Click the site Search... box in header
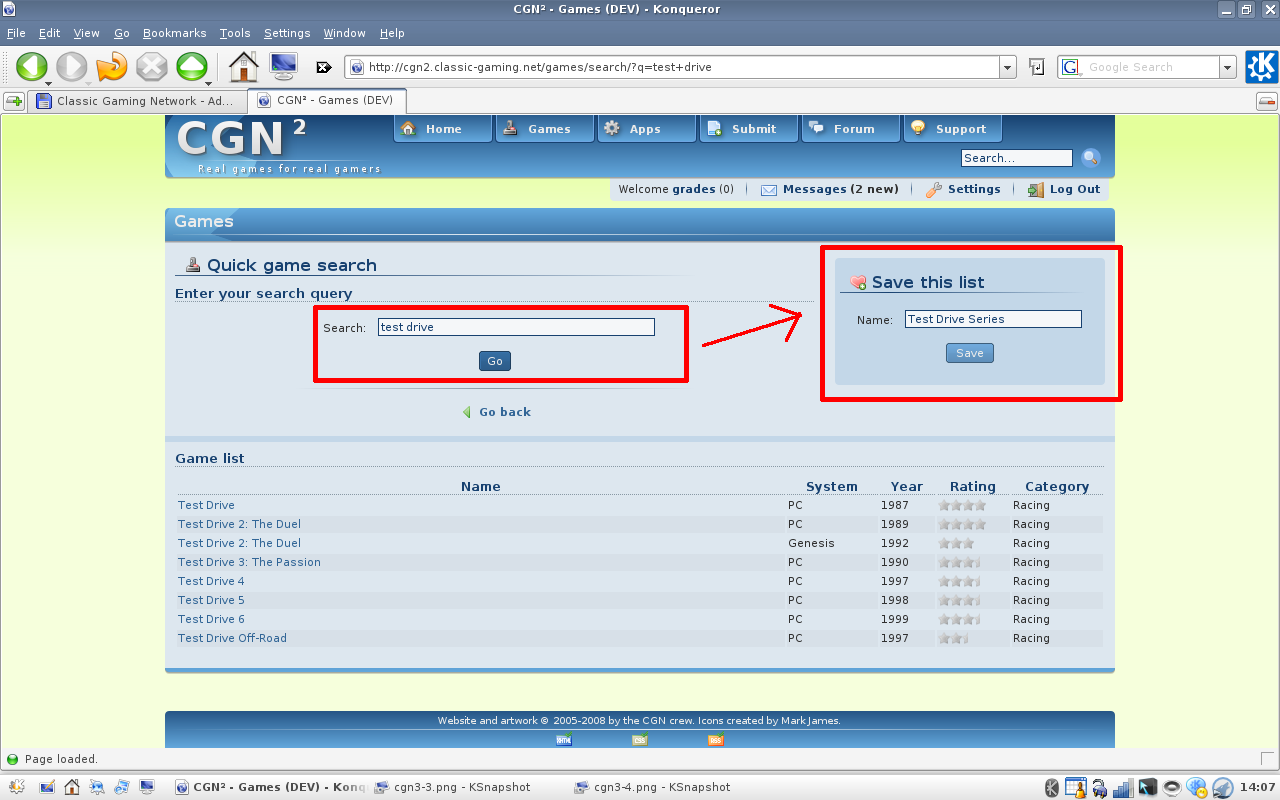This screenshot has height=800, width=1280. (x=1016, y=158)
